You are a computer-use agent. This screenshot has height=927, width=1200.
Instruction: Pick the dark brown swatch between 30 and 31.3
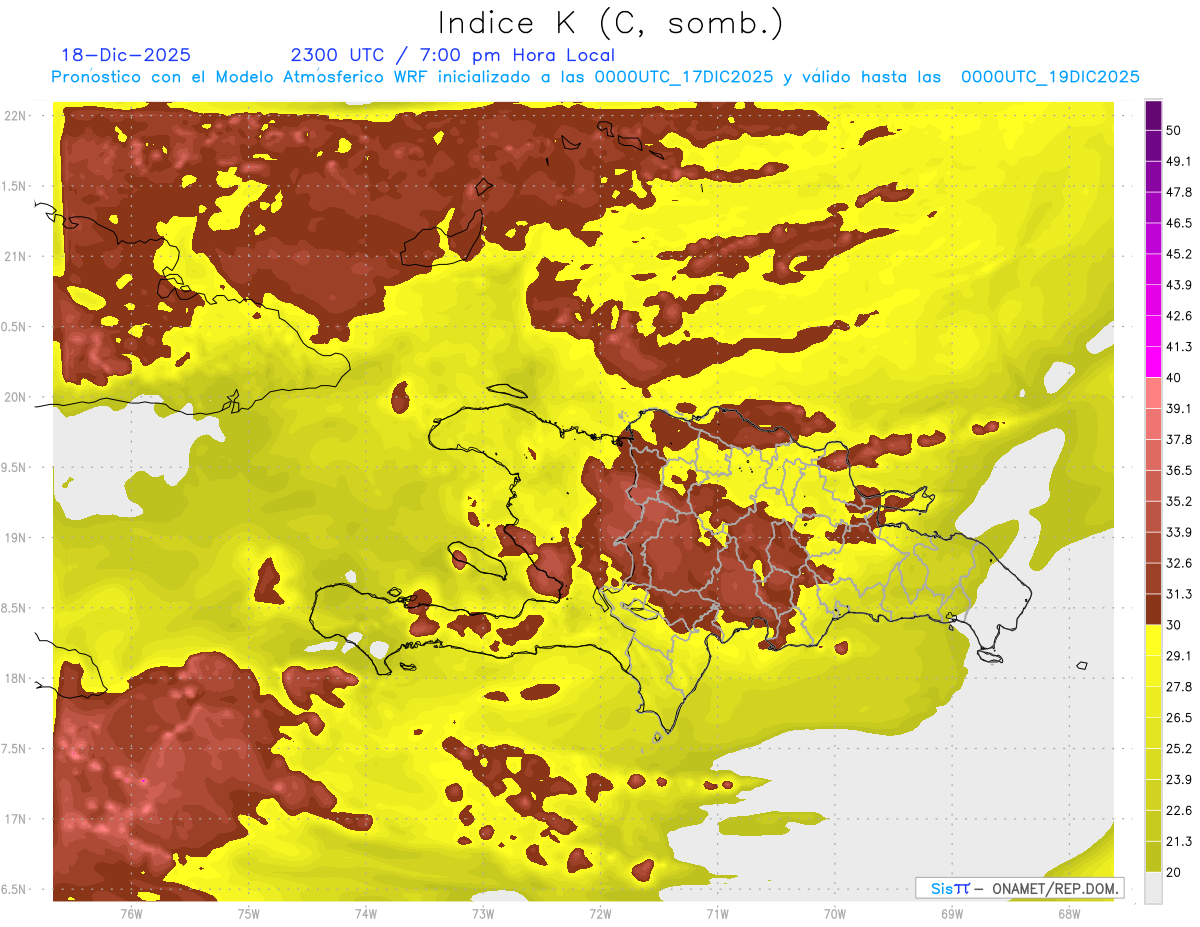[1153, 609]
